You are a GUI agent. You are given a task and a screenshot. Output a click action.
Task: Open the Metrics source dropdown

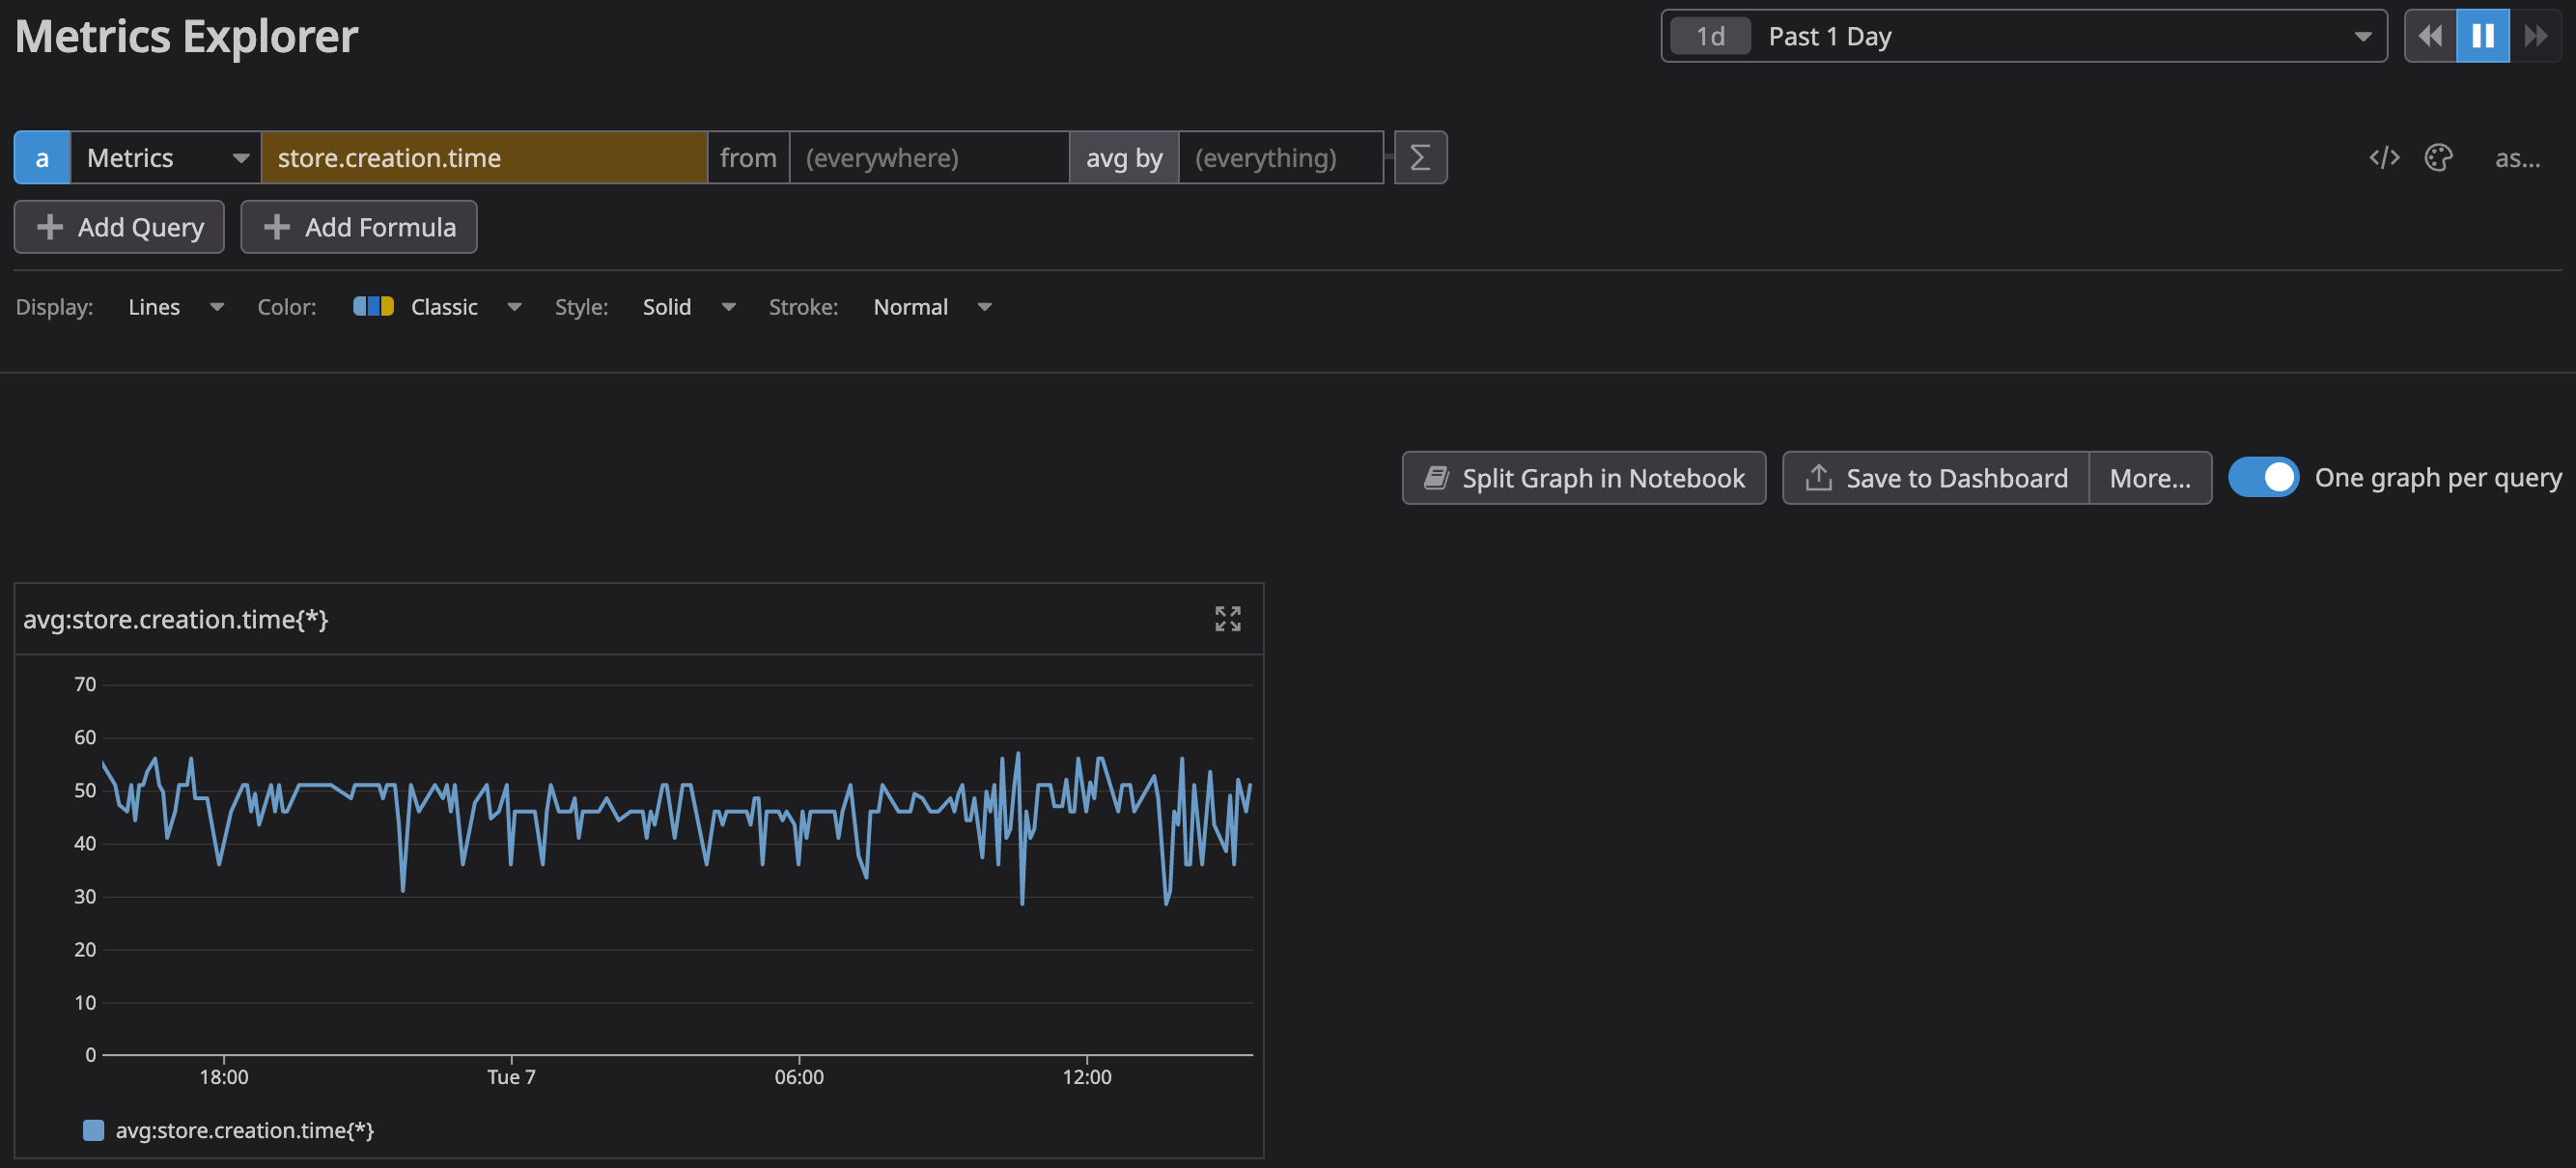point(166,158)
